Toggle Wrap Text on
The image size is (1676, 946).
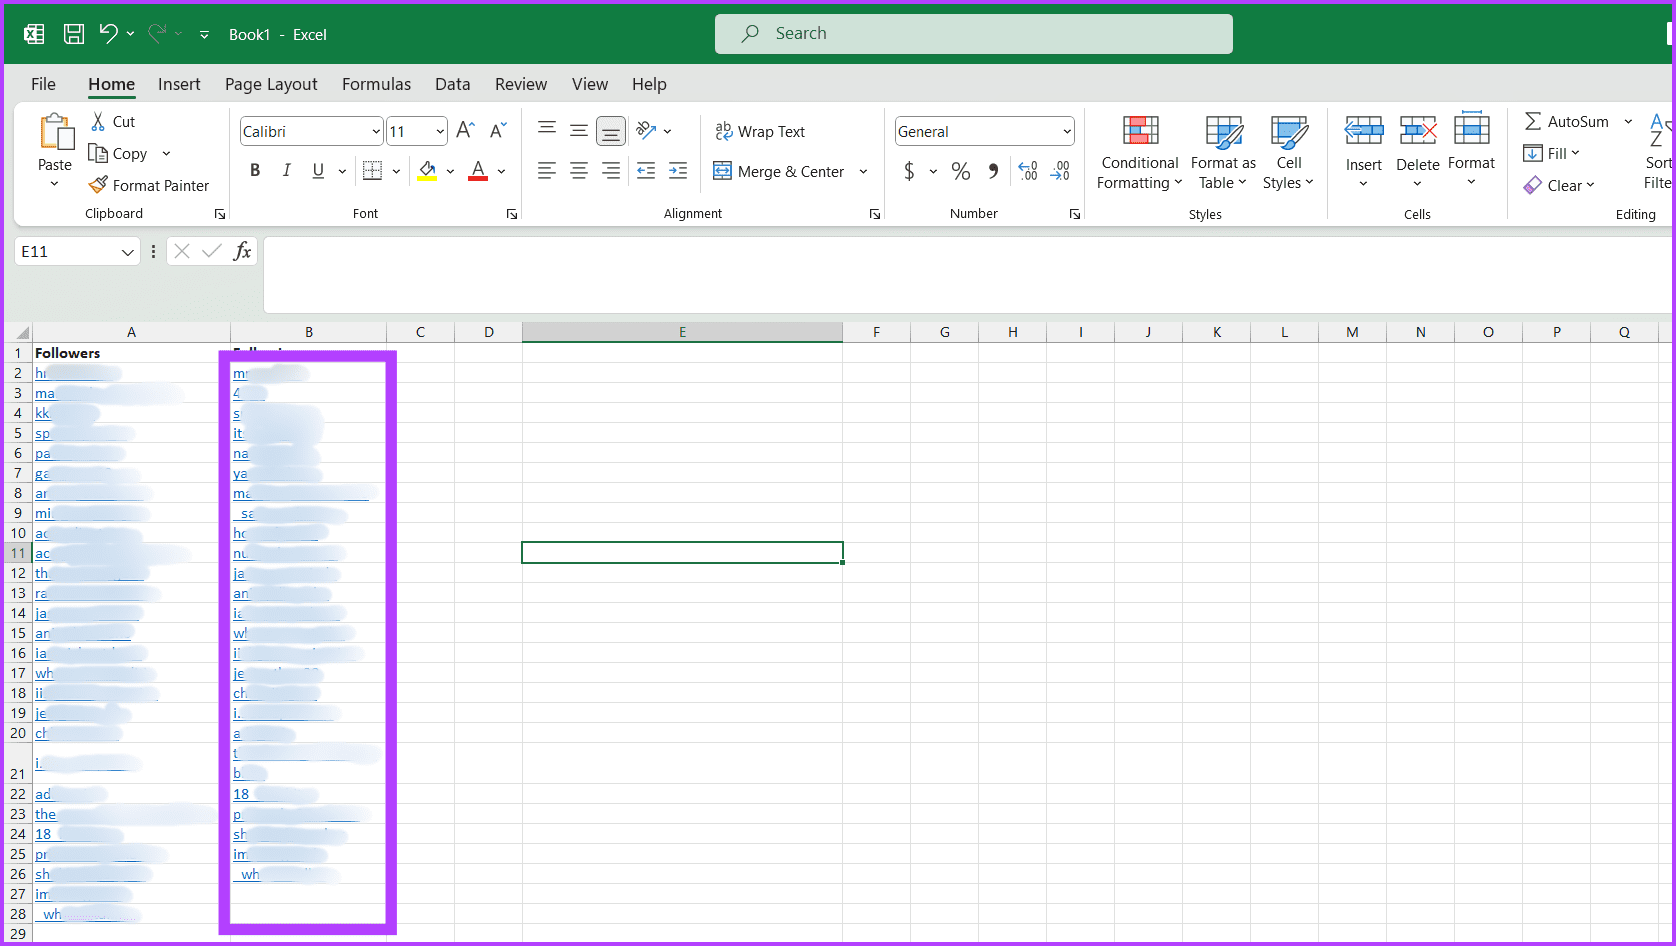tap(760, 131)
